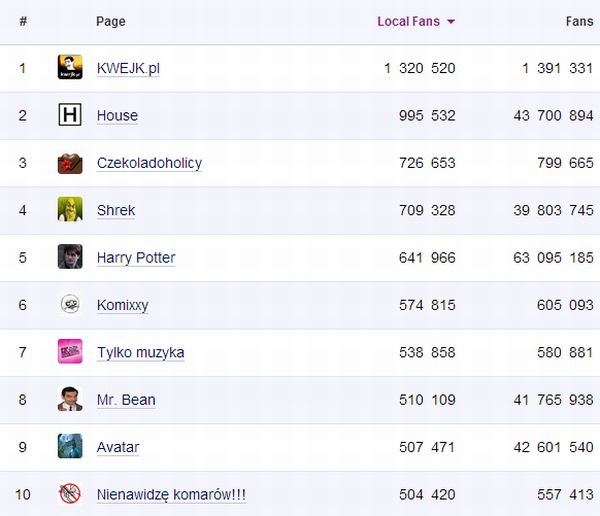Viewport: 600px width, 516px height.
Task: Sort table by Local Fans header
Action: (408, 21)
